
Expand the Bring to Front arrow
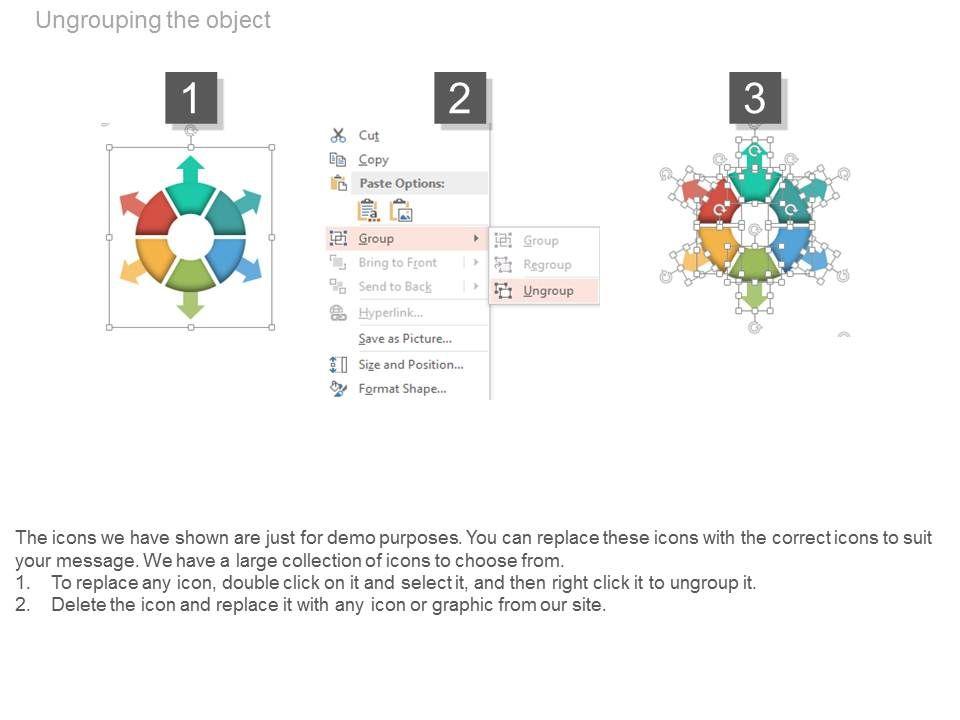[x=475, y=262]
